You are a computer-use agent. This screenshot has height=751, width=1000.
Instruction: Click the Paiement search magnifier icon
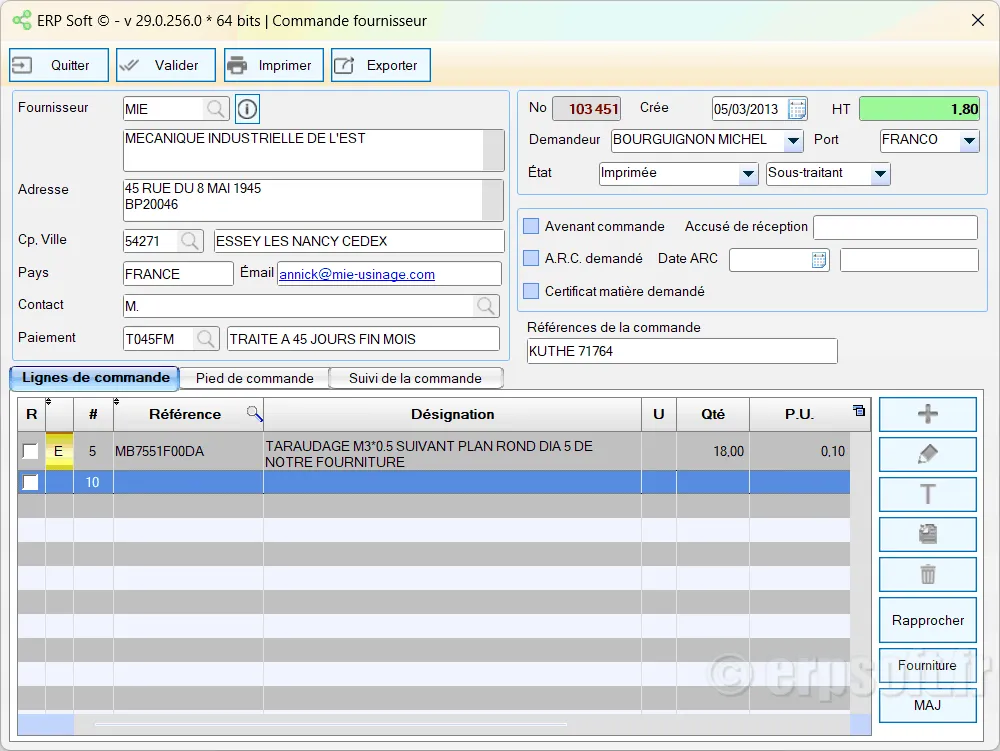click(206, 339)
